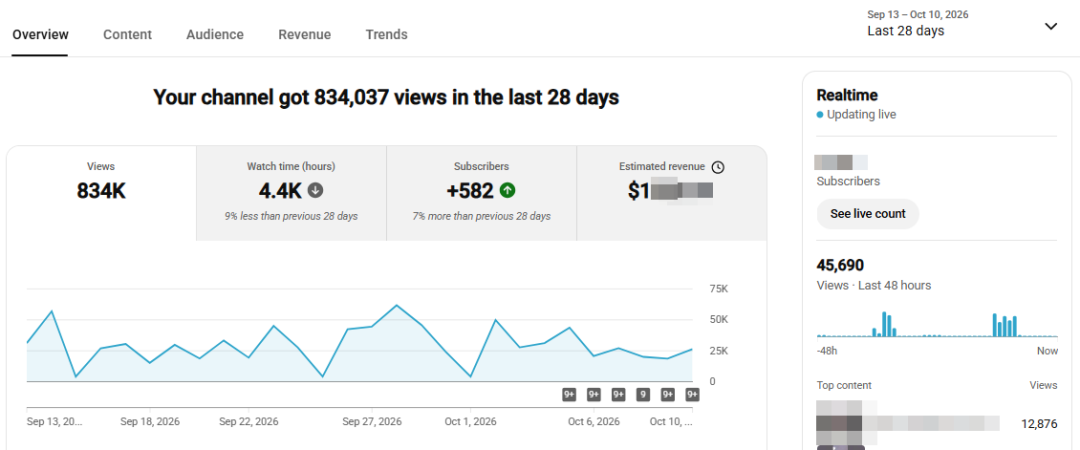The height and width of the screenshot is (450, 1080).
Task: Select the Trends tab
Action: tap(386, 34)
